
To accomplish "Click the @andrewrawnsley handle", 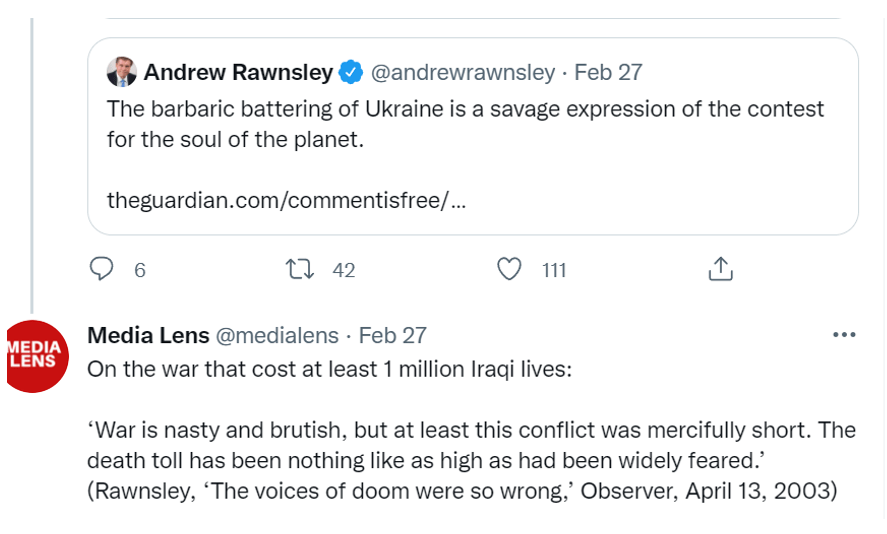I will tap(462, 72).
